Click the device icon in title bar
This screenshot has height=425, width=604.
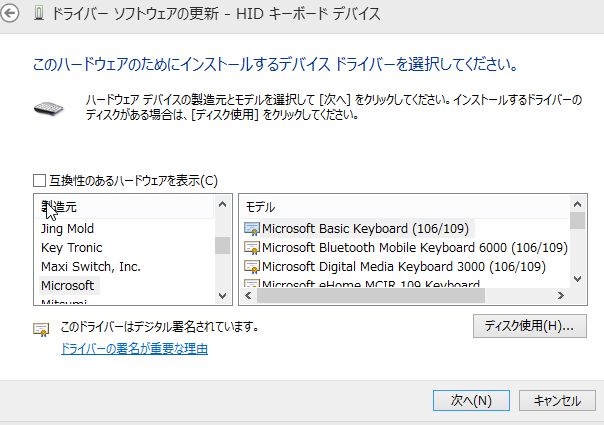39,14
